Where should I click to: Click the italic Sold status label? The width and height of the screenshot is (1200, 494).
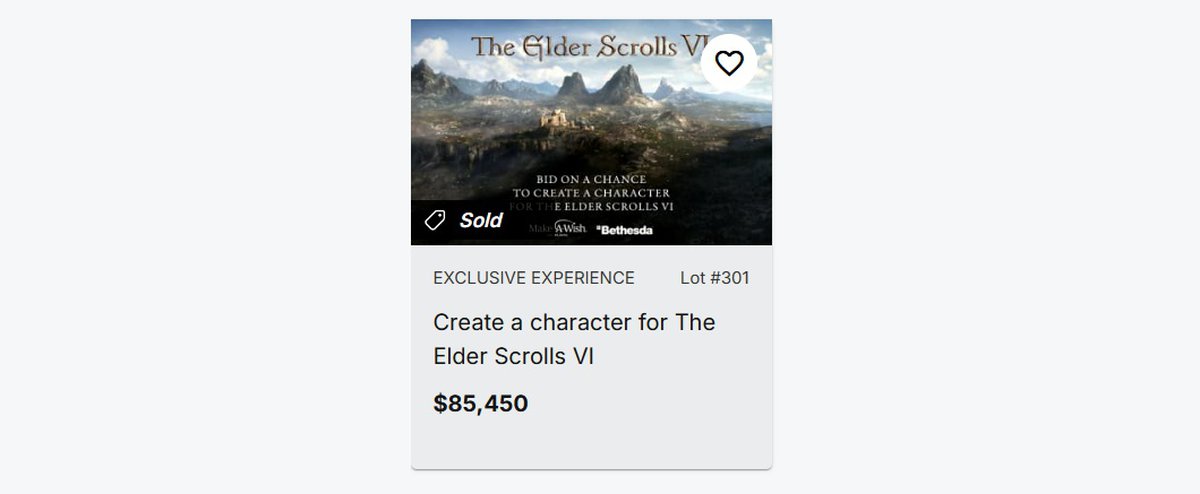click(481, 220)
